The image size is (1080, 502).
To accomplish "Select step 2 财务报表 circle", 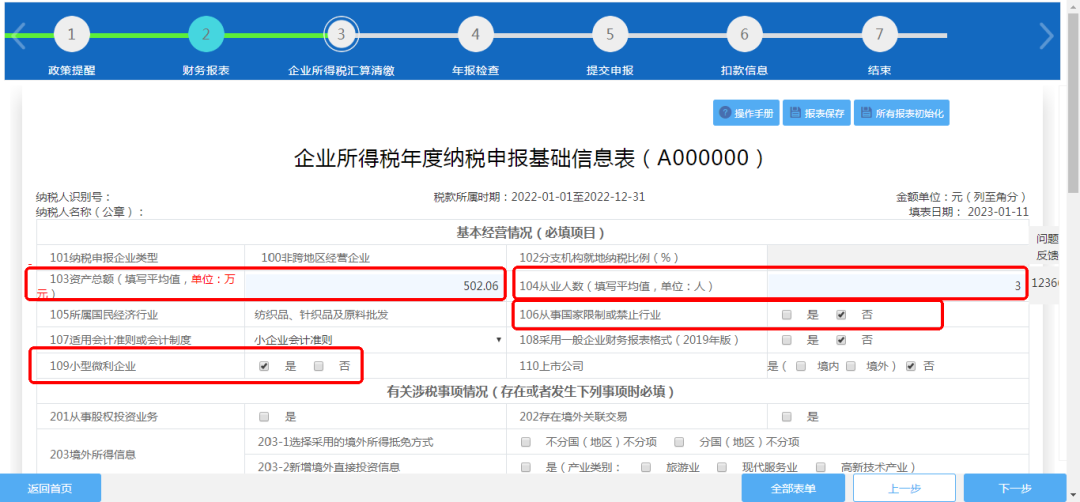I will coord(206,34).
